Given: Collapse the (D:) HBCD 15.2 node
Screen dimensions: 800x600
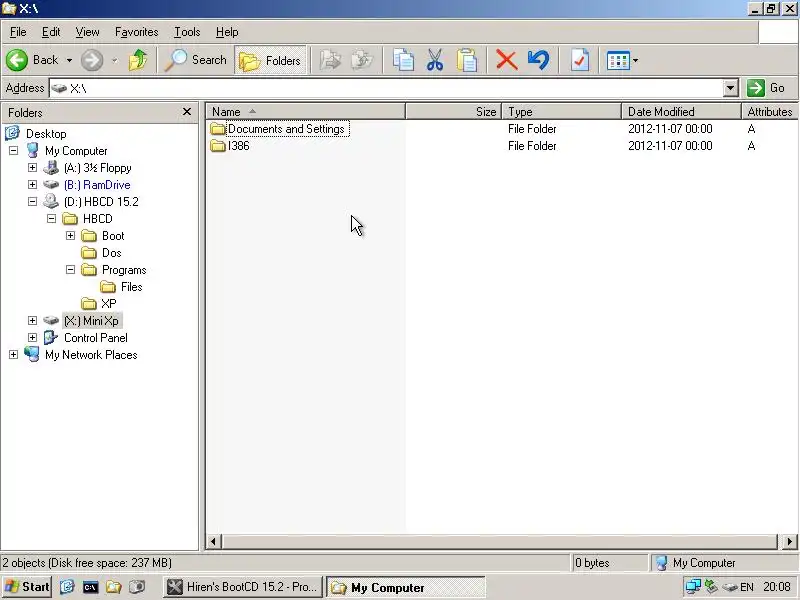Looking at the screenshot, I should pyautogui.click(x=33, y=202).
